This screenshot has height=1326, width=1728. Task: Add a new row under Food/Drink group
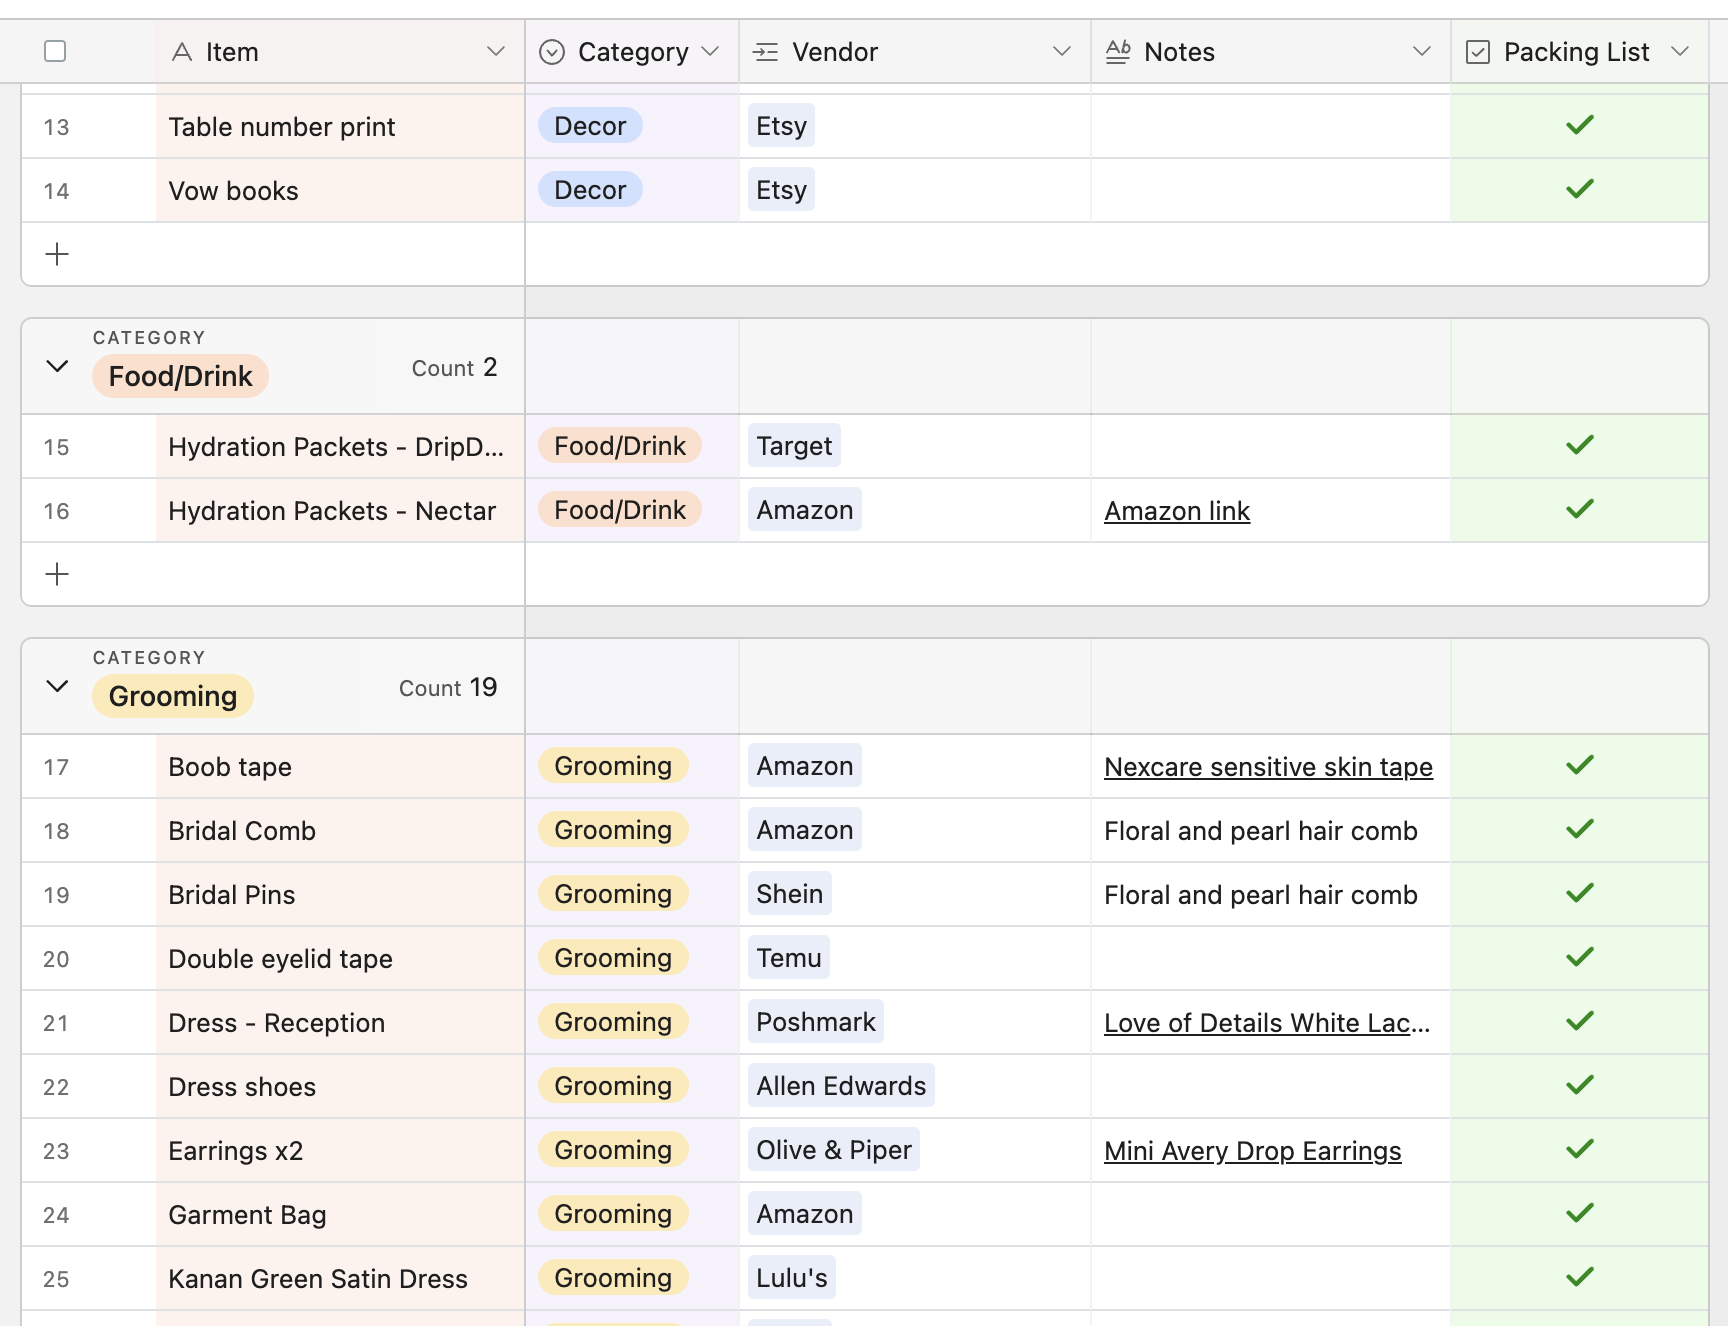click(x=57, y=574)
